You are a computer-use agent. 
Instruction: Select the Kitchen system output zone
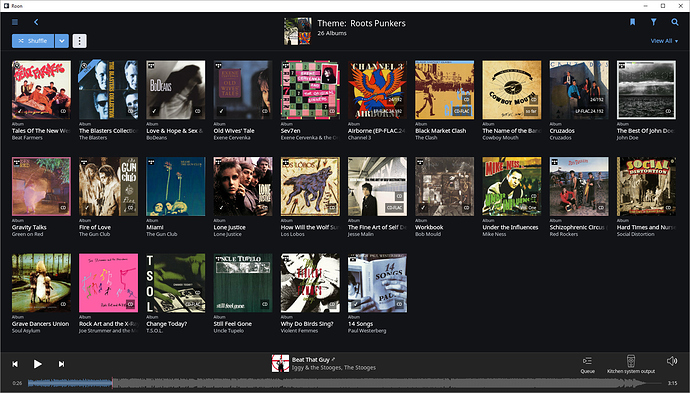[x=631, y=364]
